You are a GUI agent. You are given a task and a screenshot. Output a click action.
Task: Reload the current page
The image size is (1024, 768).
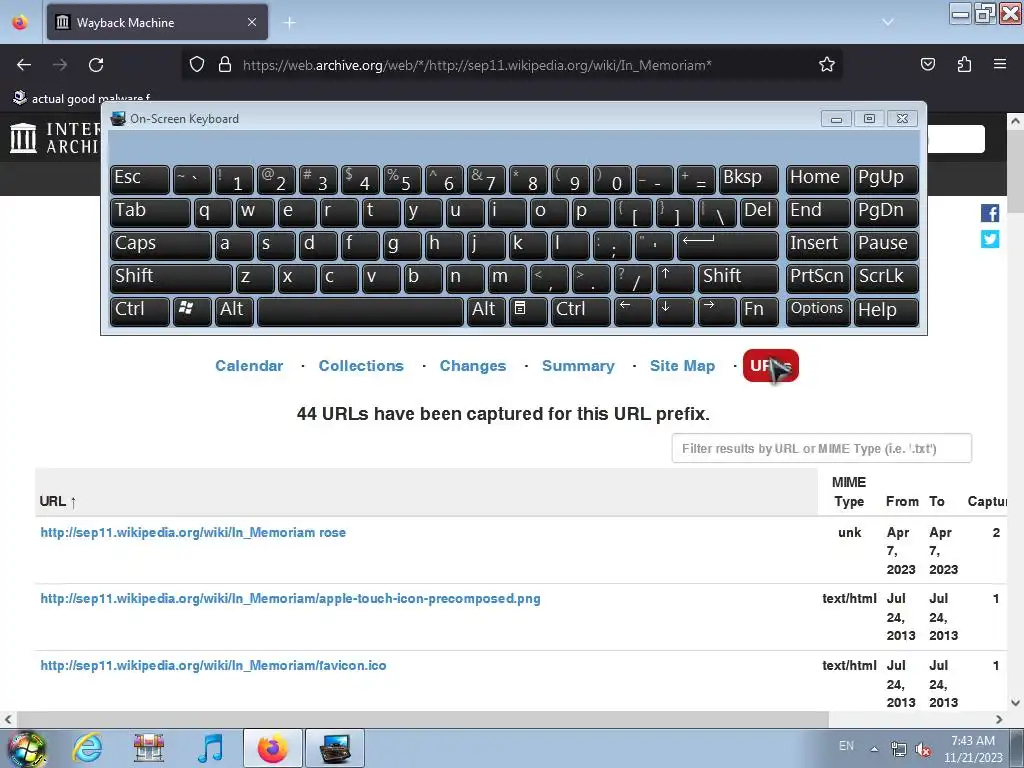coord(96,65)
